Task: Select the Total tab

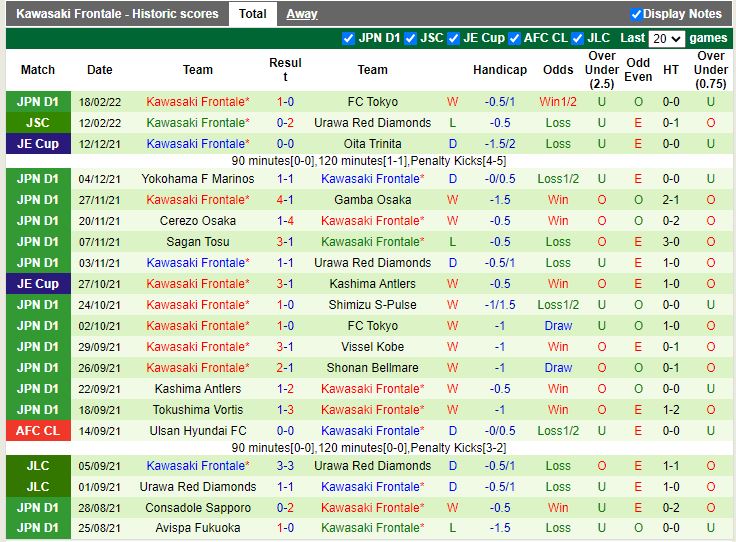Action: coord(253,14)
